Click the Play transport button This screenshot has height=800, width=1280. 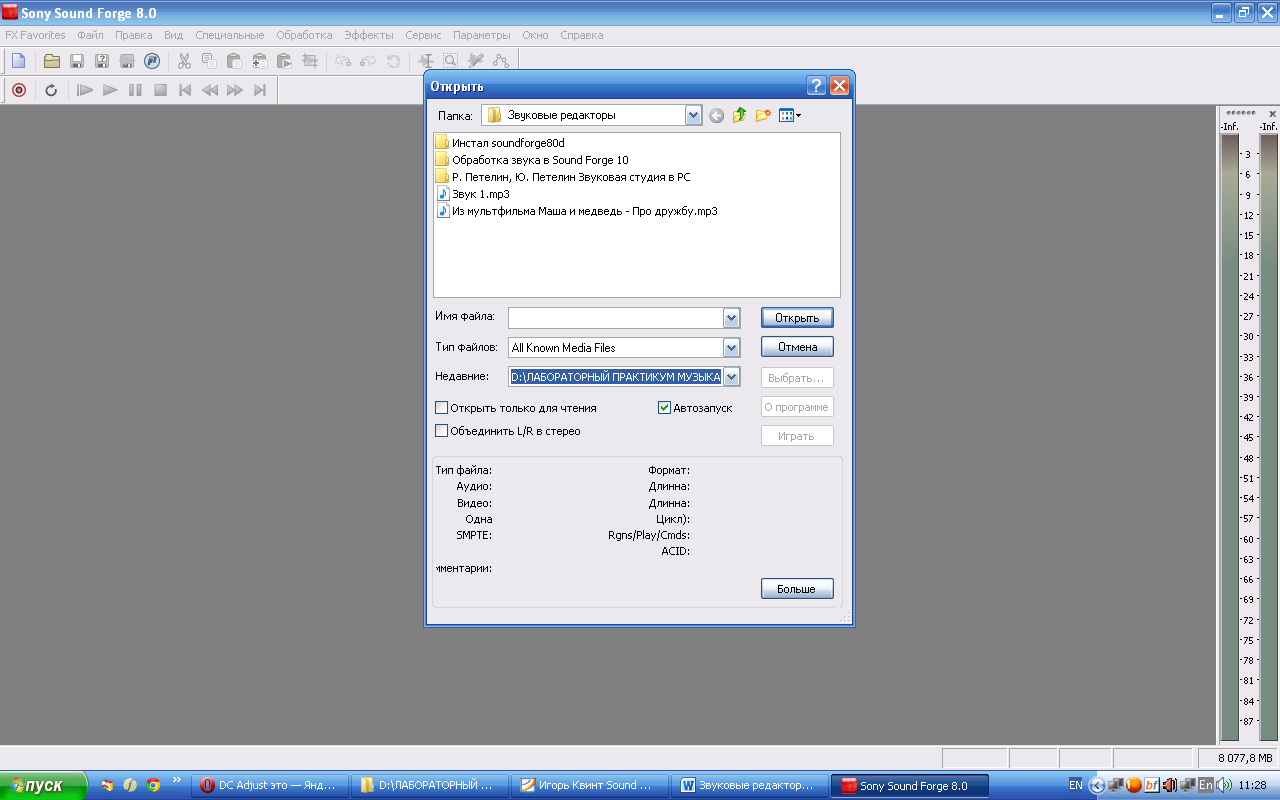(x=110, y=90)
